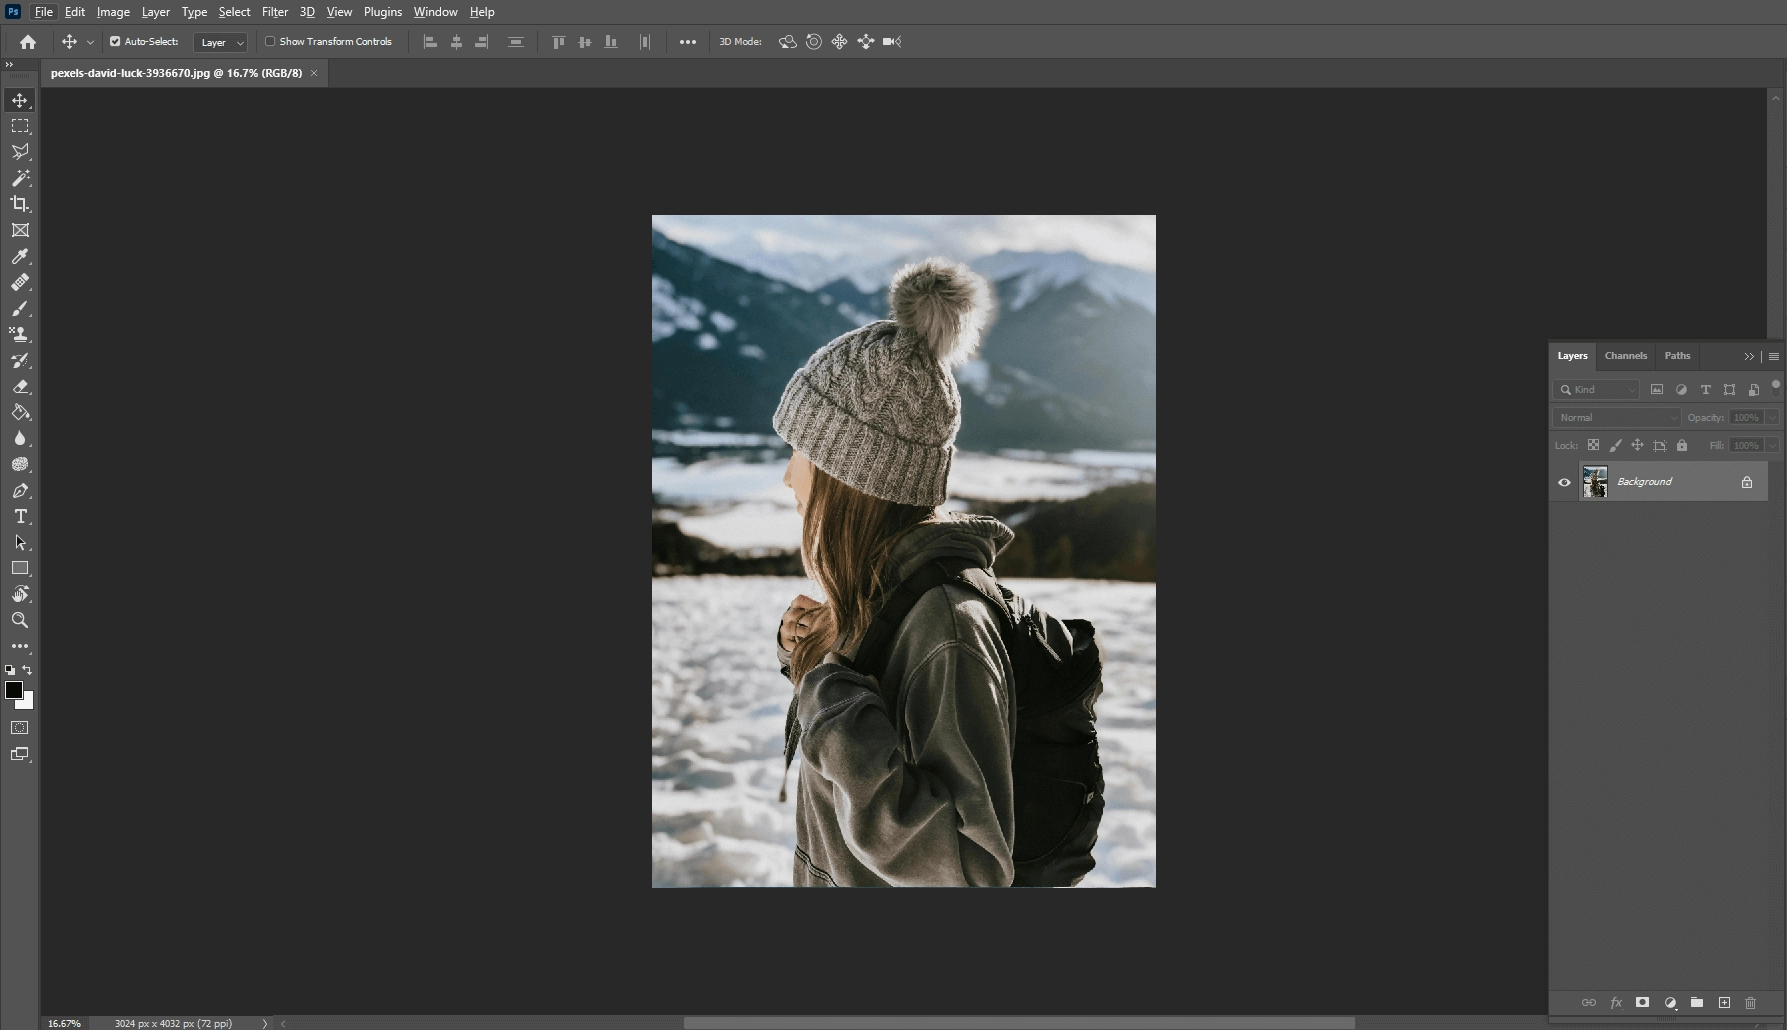Select the Frame tool
The height and width of the screenshot is (1030, 1787).
pyautogui.click(x=20, y=230)
